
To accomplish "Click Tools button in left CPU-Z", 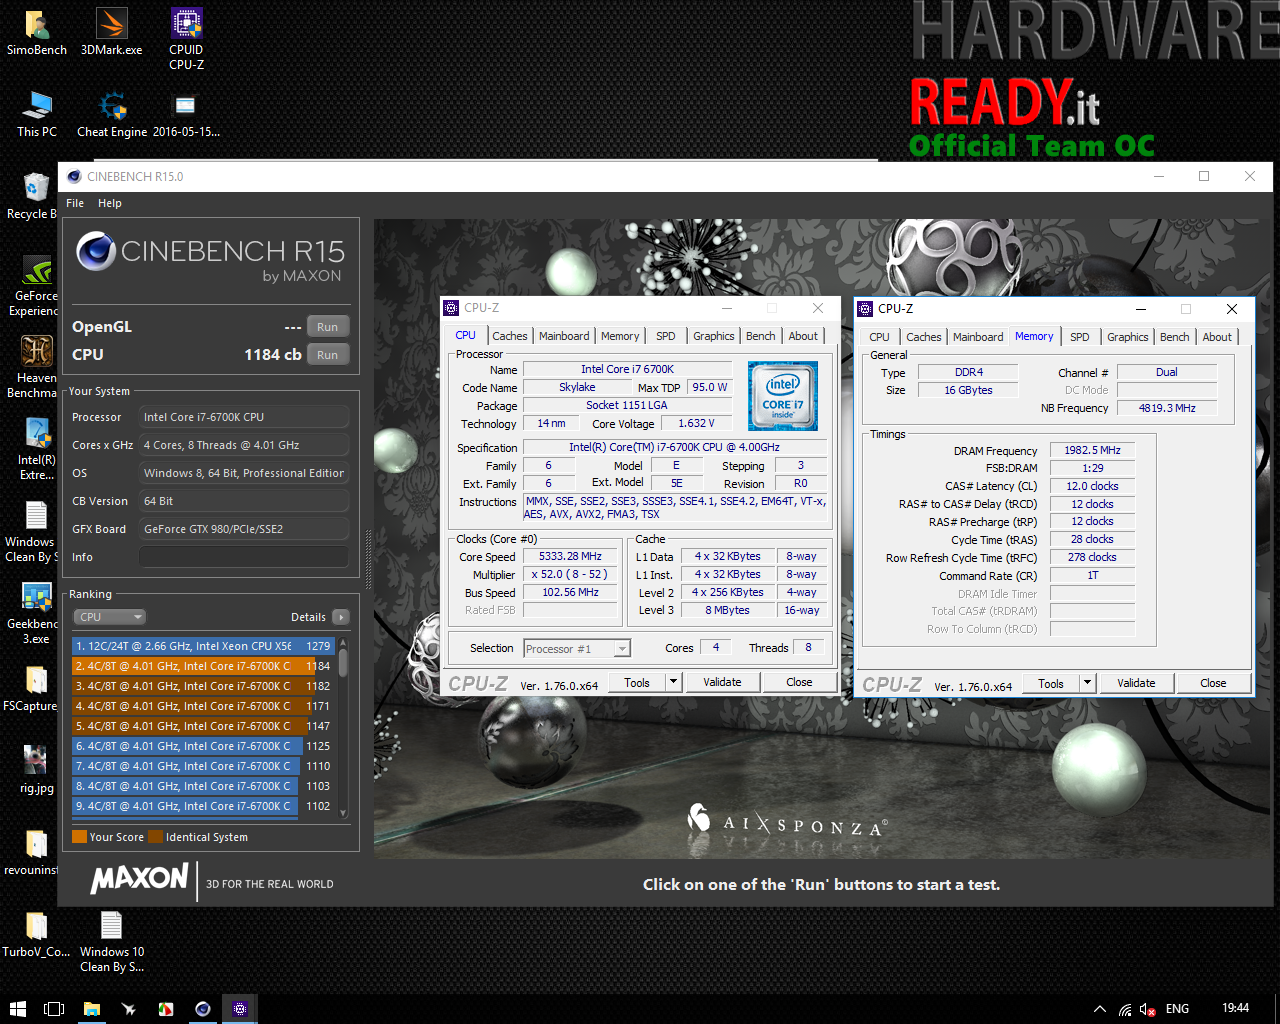I will click(637, 683).
